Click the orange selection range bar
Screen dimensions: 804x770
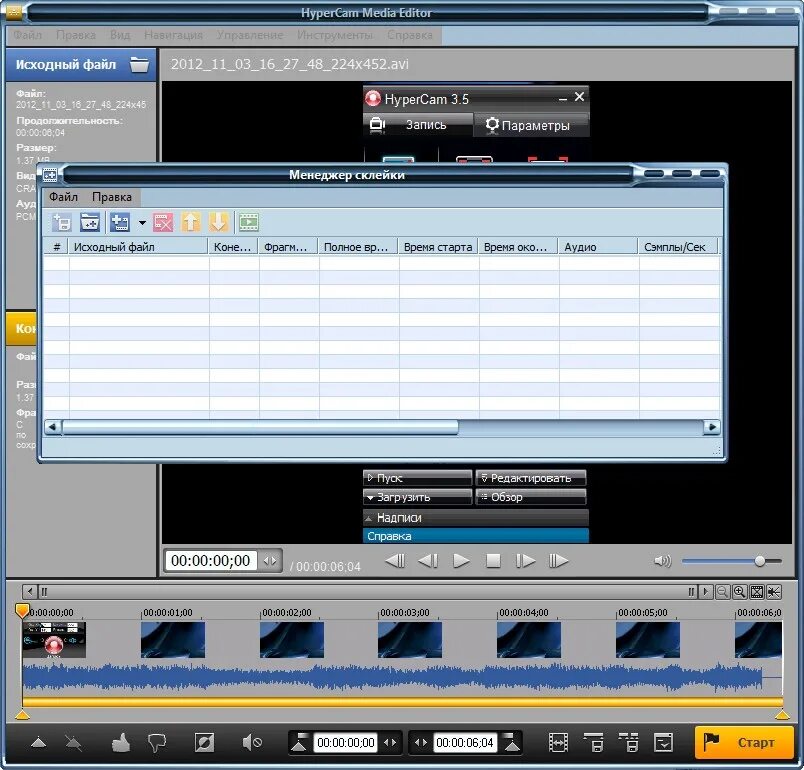click(403, 702)
